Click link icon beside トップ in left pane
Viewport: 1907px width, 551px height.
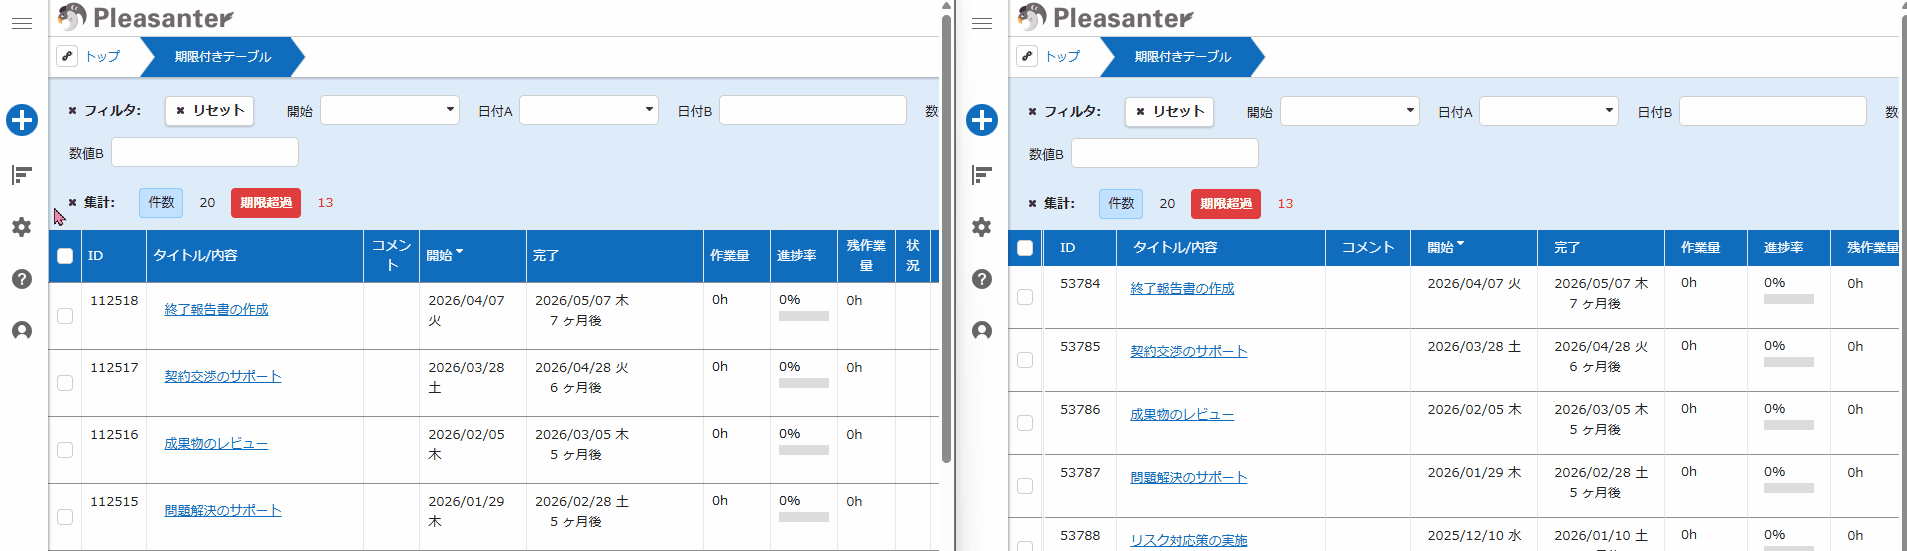pyautogui.click(x=67, y=56)
